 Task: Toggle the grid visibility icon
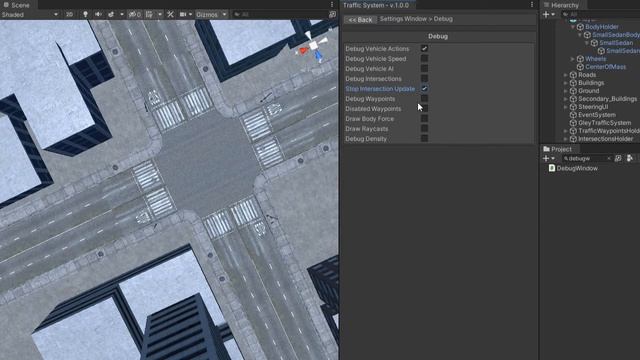coord(149,14)
